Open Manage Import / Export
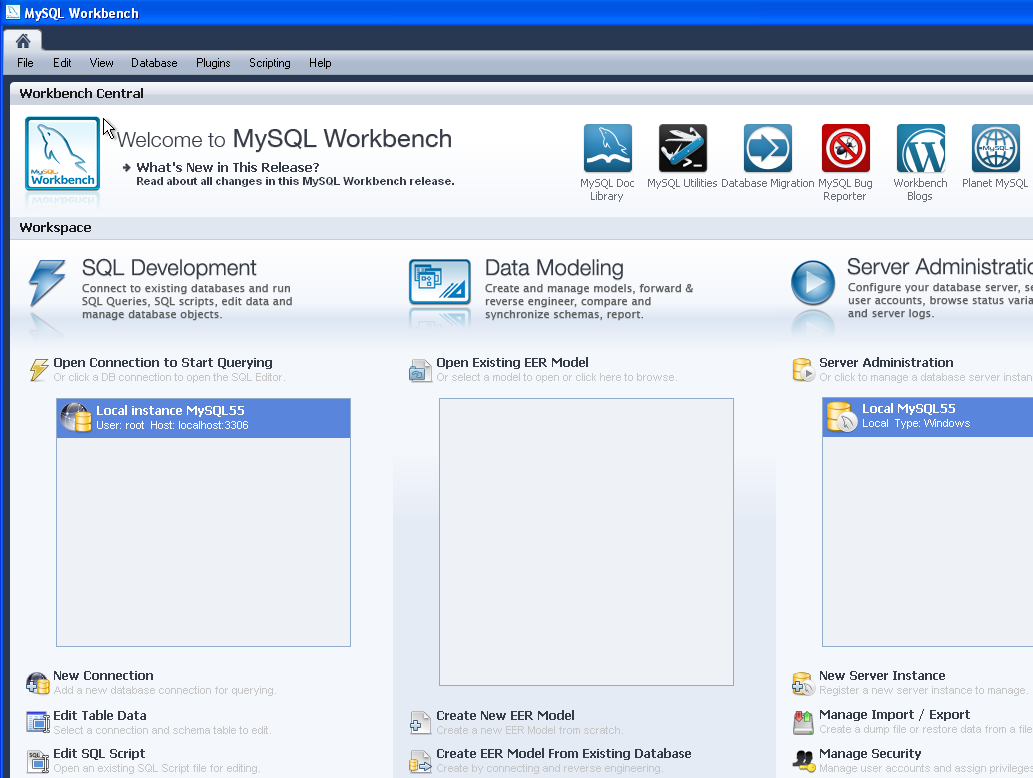The height and width of the screenshot is (778, 1033). (x=894, y=715)
